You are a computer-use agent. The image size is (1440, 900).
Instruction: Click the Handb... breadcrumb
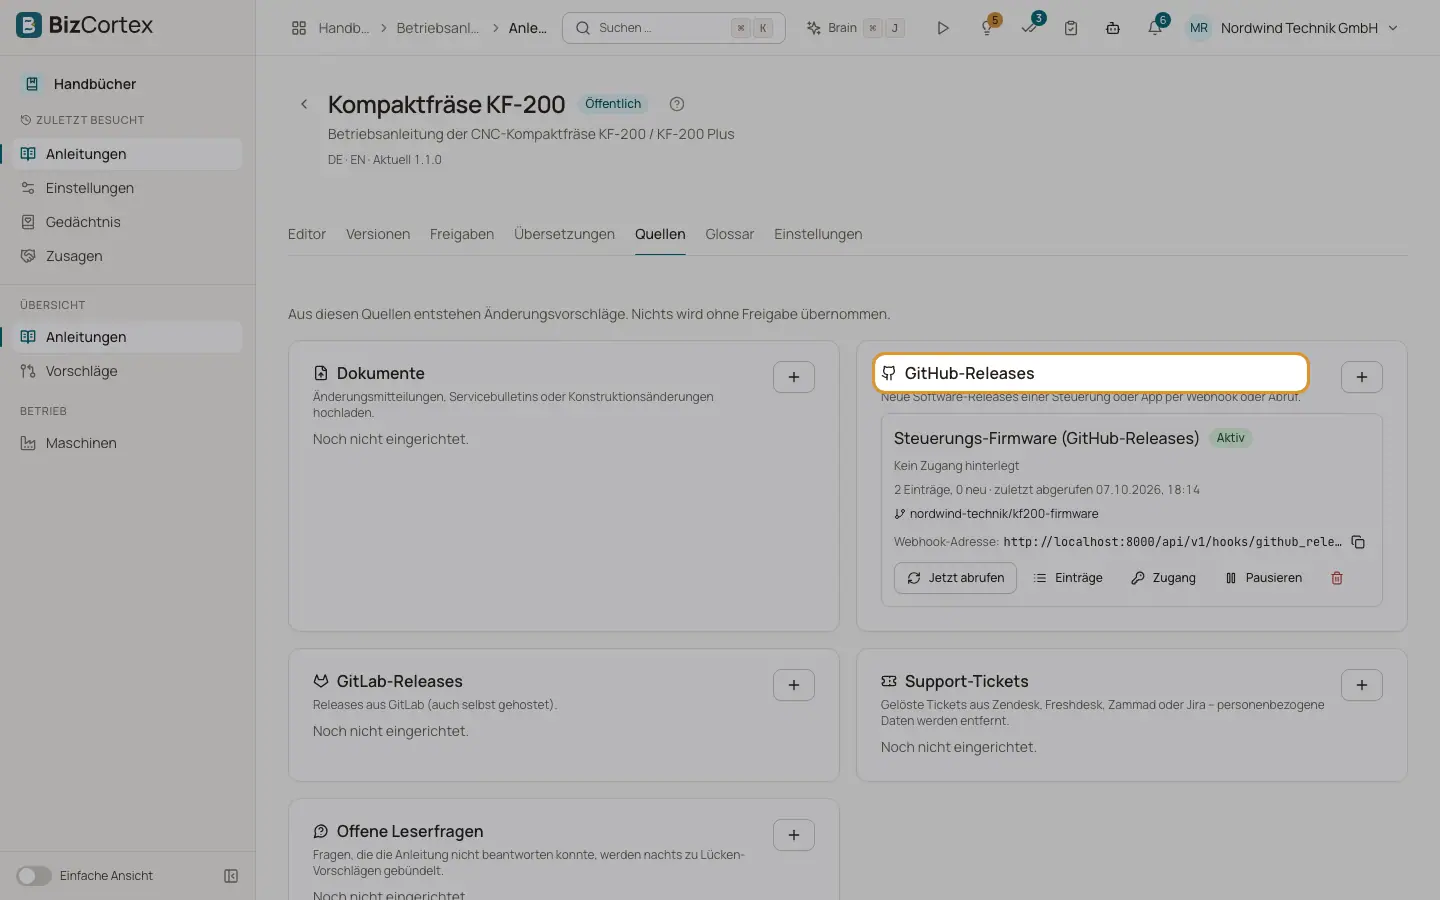coord(343,28)
